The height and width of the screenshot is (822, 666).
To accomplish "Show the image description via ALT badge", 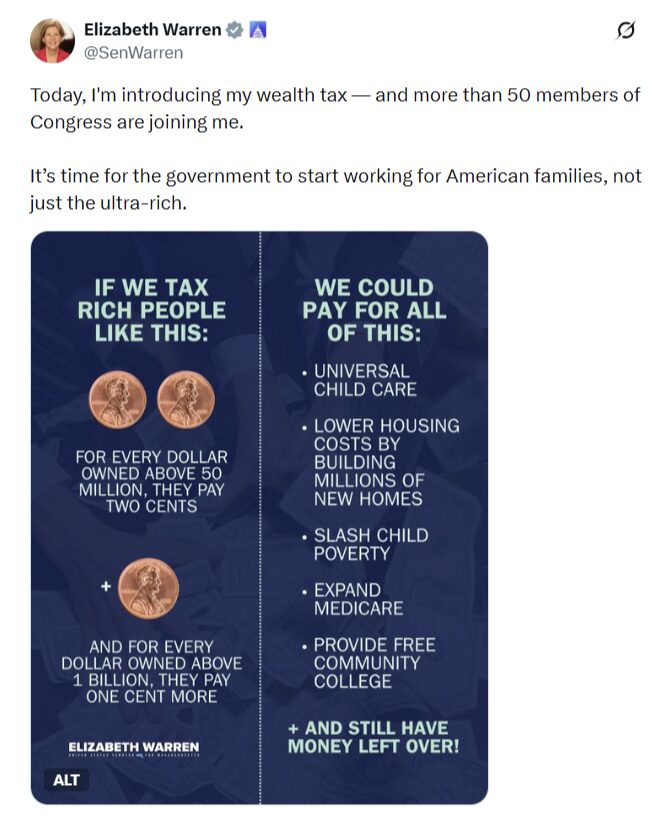I will (66, 777).
